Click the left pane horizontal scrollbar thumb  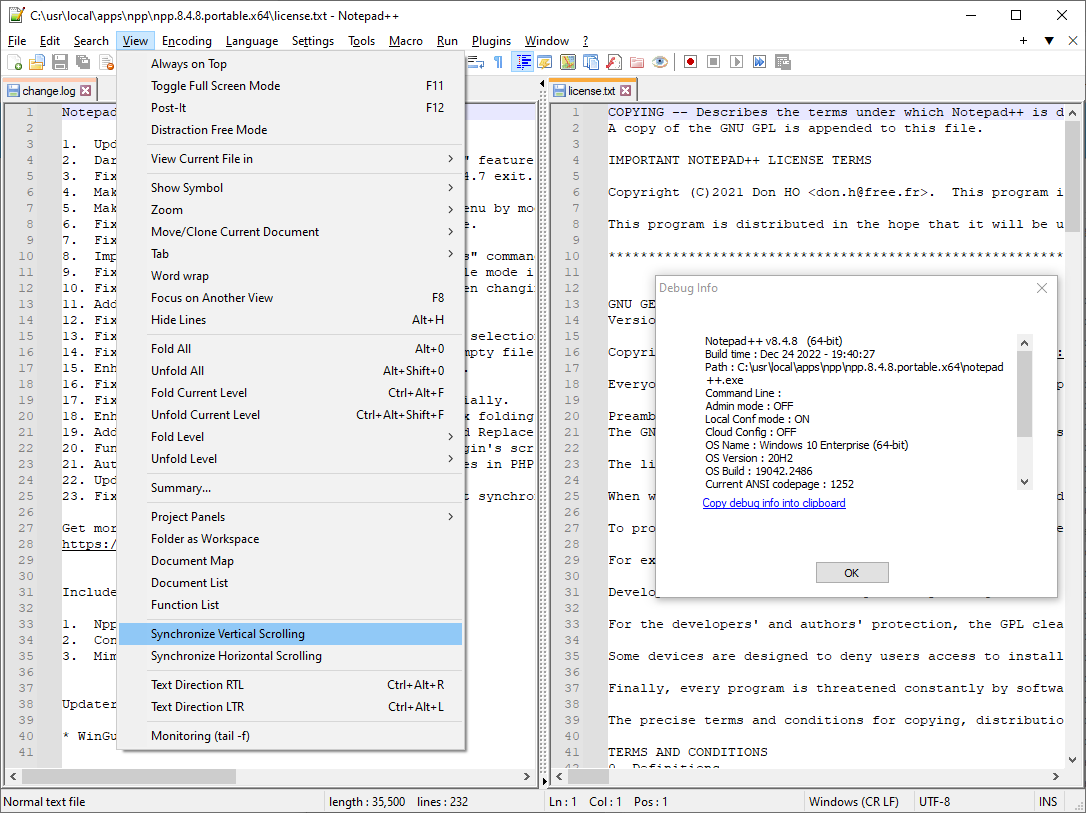[x=129, y=777]
